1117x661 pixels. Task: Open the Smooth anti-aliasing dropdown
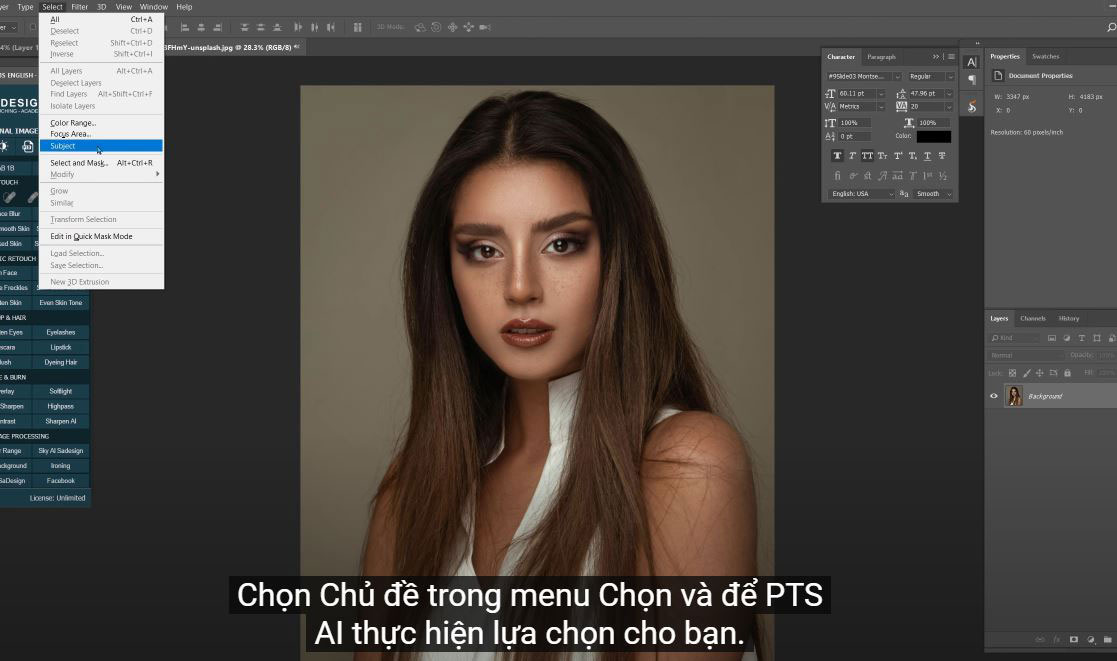coord(933,194)
